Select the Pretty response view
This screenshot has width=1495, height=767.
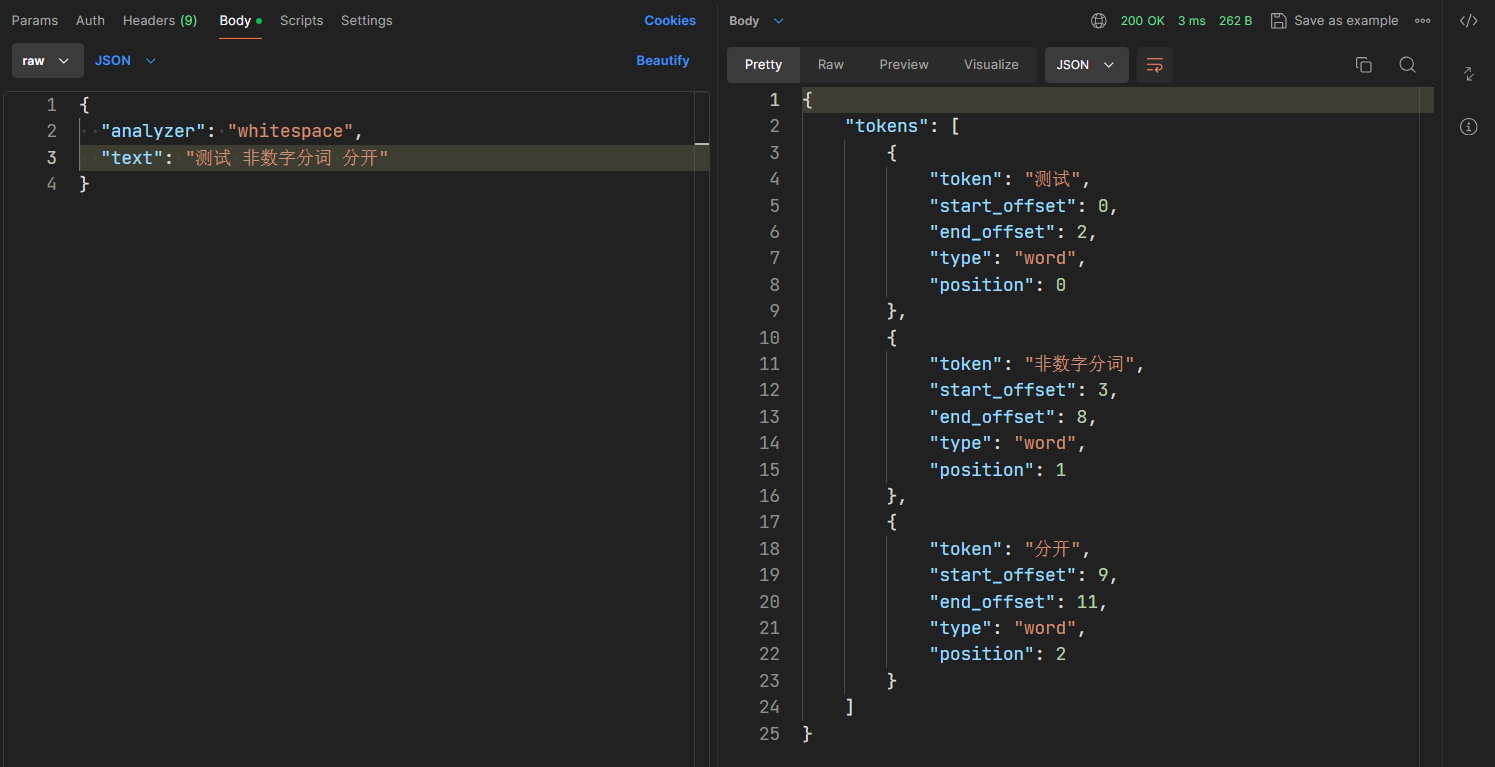click(763, 64)
